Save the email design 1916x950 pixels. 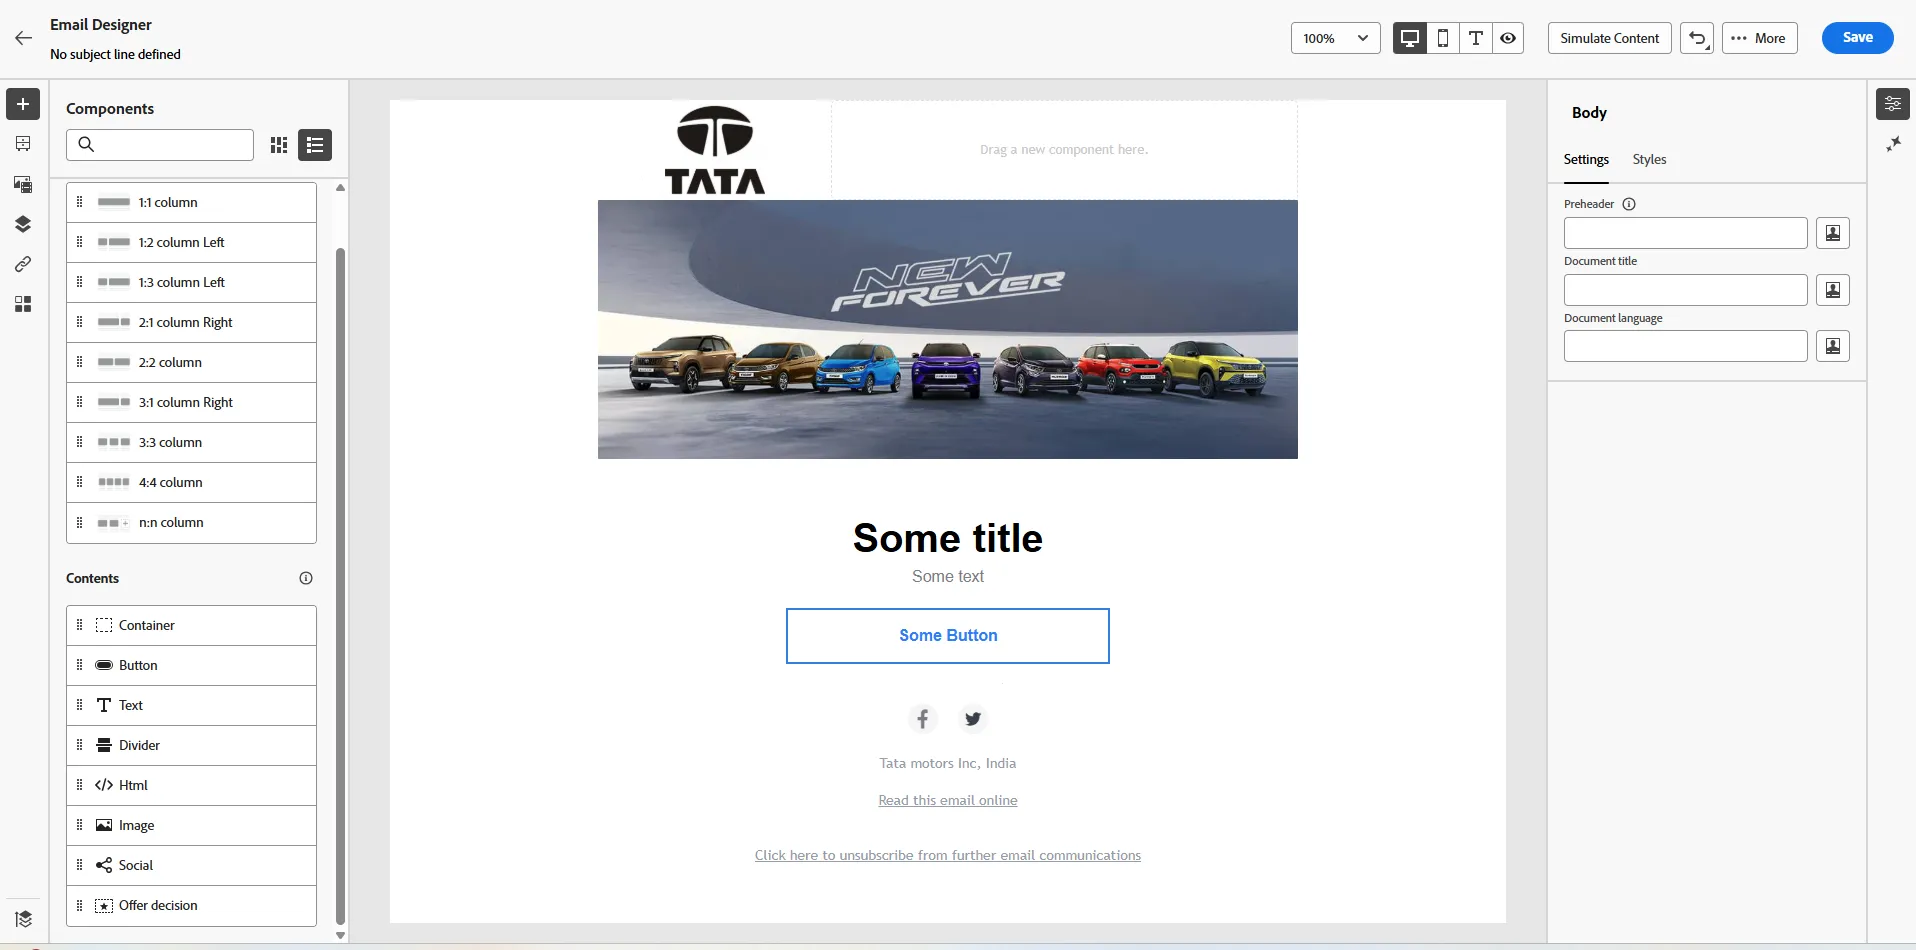pos(1858,38)
